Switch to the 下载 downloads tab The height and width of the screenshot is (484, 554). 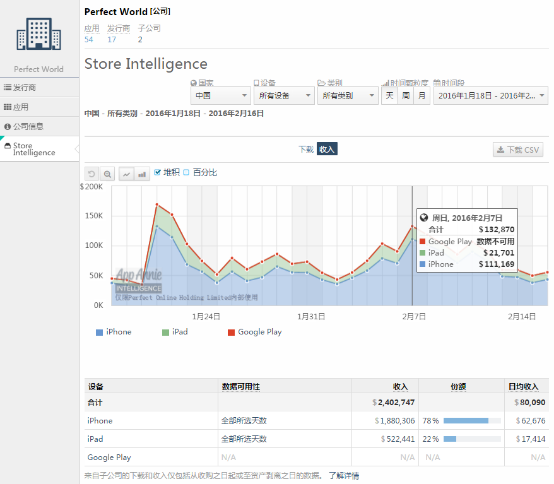click(306, 149)
